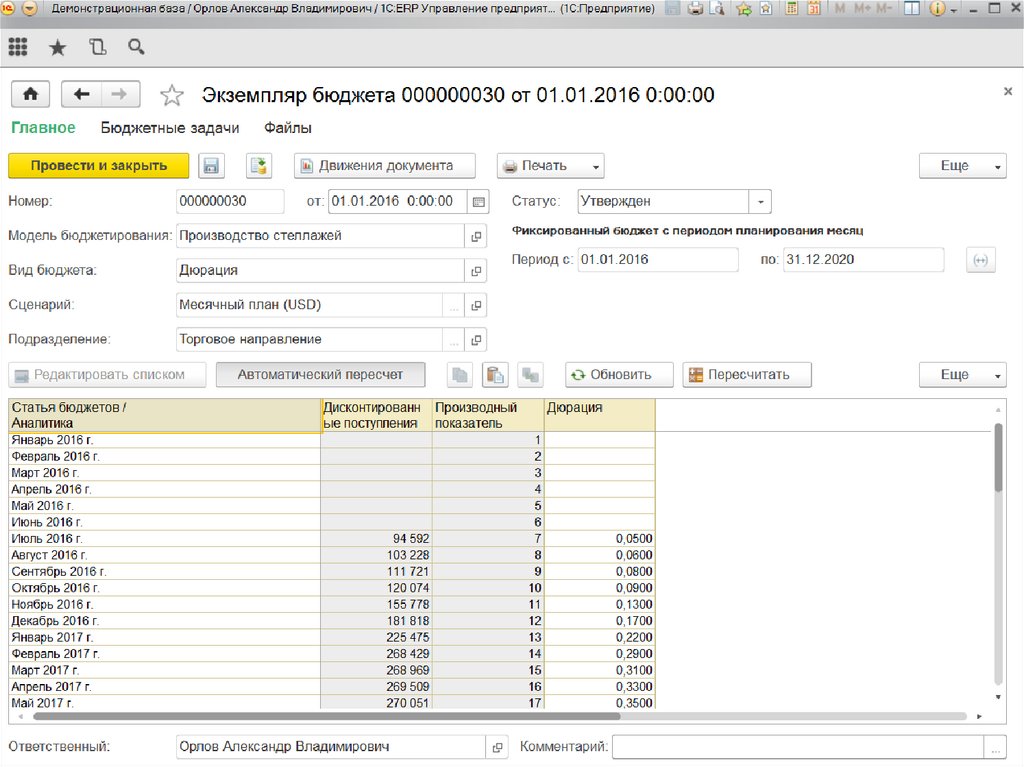
Task: Open the Файлы tab
Action: coord(288,128)
